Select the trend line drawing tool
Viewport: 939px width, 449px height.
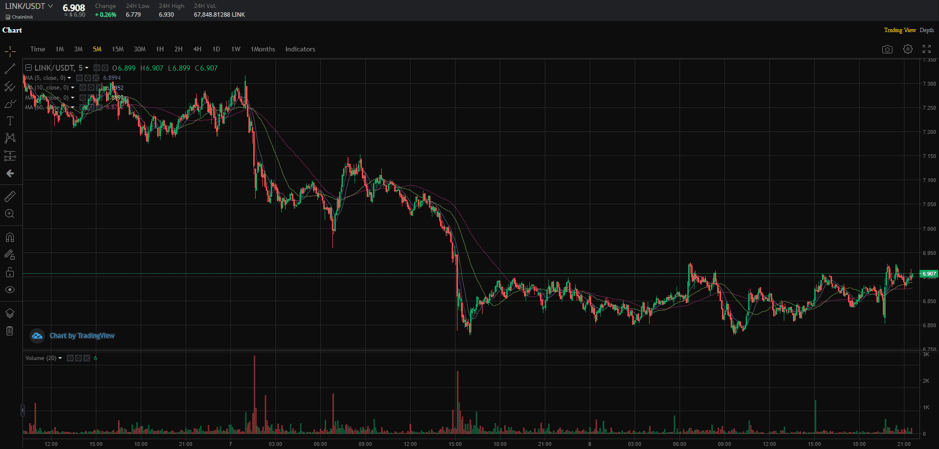pos(10,68)
